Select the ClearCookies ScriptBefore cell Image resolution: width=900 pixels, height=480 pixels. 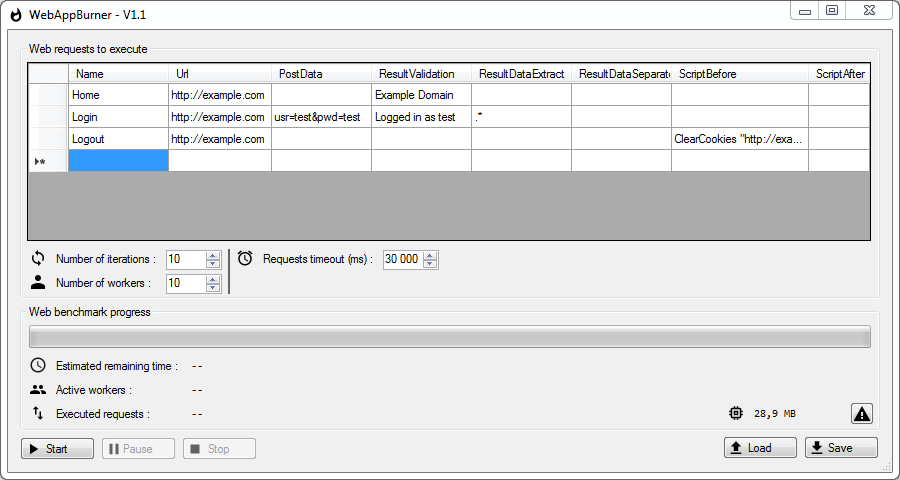(x=740, y=139)
